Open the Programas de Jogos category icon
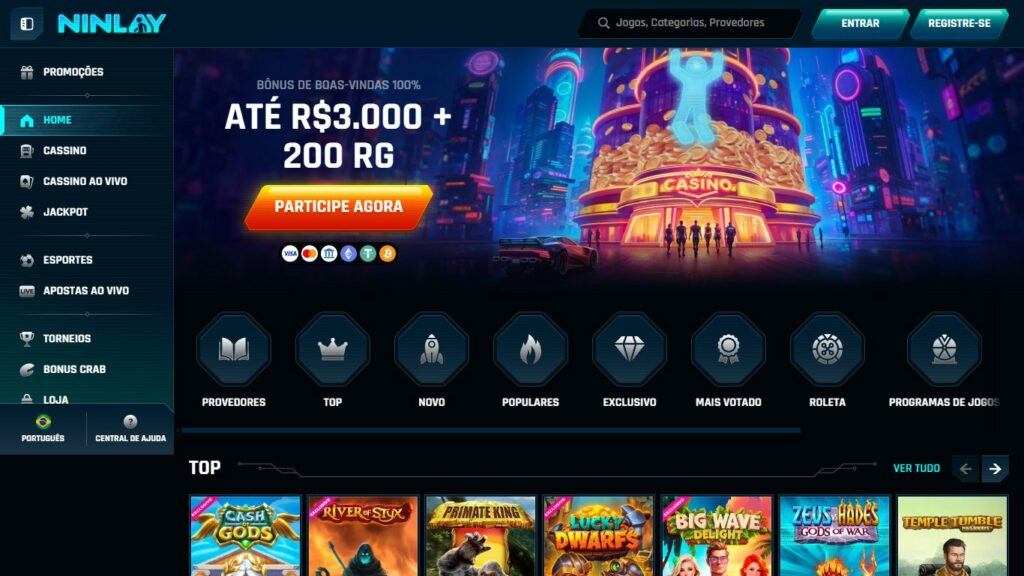This screenshot has height=576, width=1024. point(944,349)
